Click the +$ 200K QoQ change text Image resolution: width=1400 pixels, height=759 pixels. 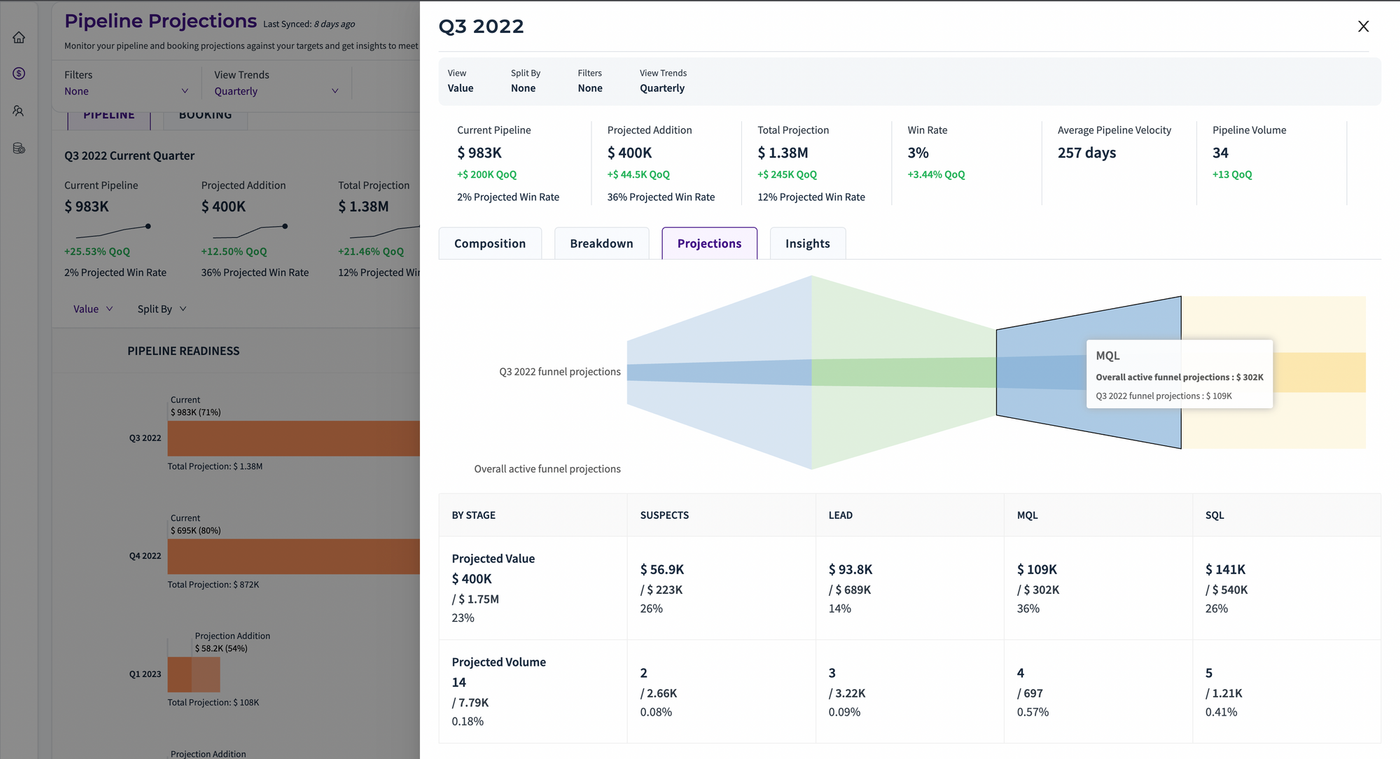tap(487, 174)
